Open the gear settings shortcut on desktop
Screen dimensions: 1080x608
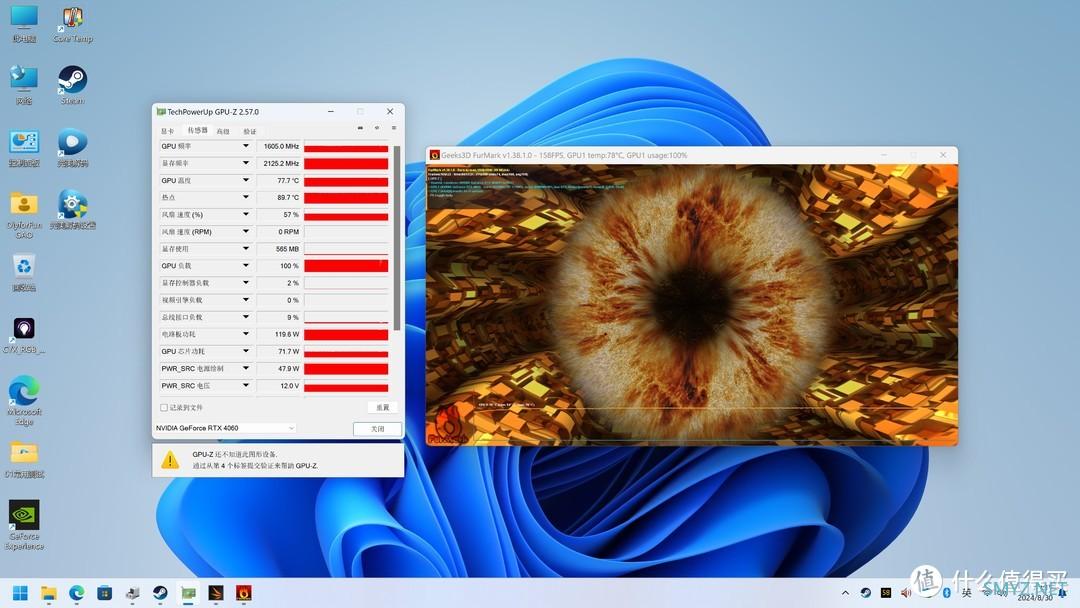(x=72, y=210)
